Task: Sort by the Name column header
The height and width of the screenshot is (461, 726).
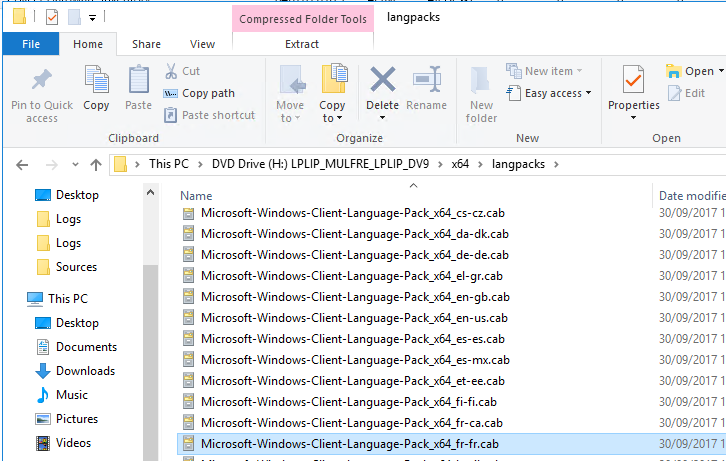Action: [196, 196]
